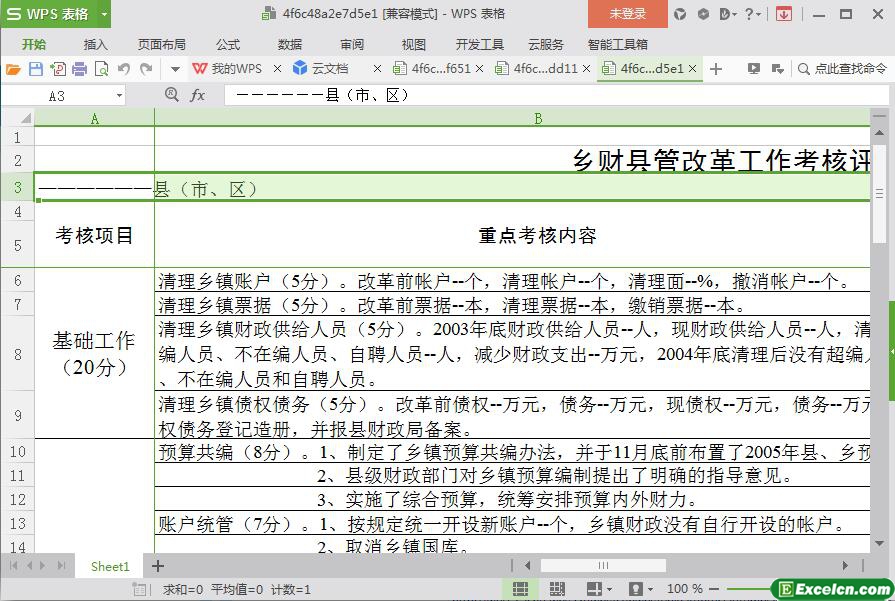Screen dimensions: 895x601
Task: Open the 智能工具箱 ribbon tab
Action: click(x=618, y=45)
